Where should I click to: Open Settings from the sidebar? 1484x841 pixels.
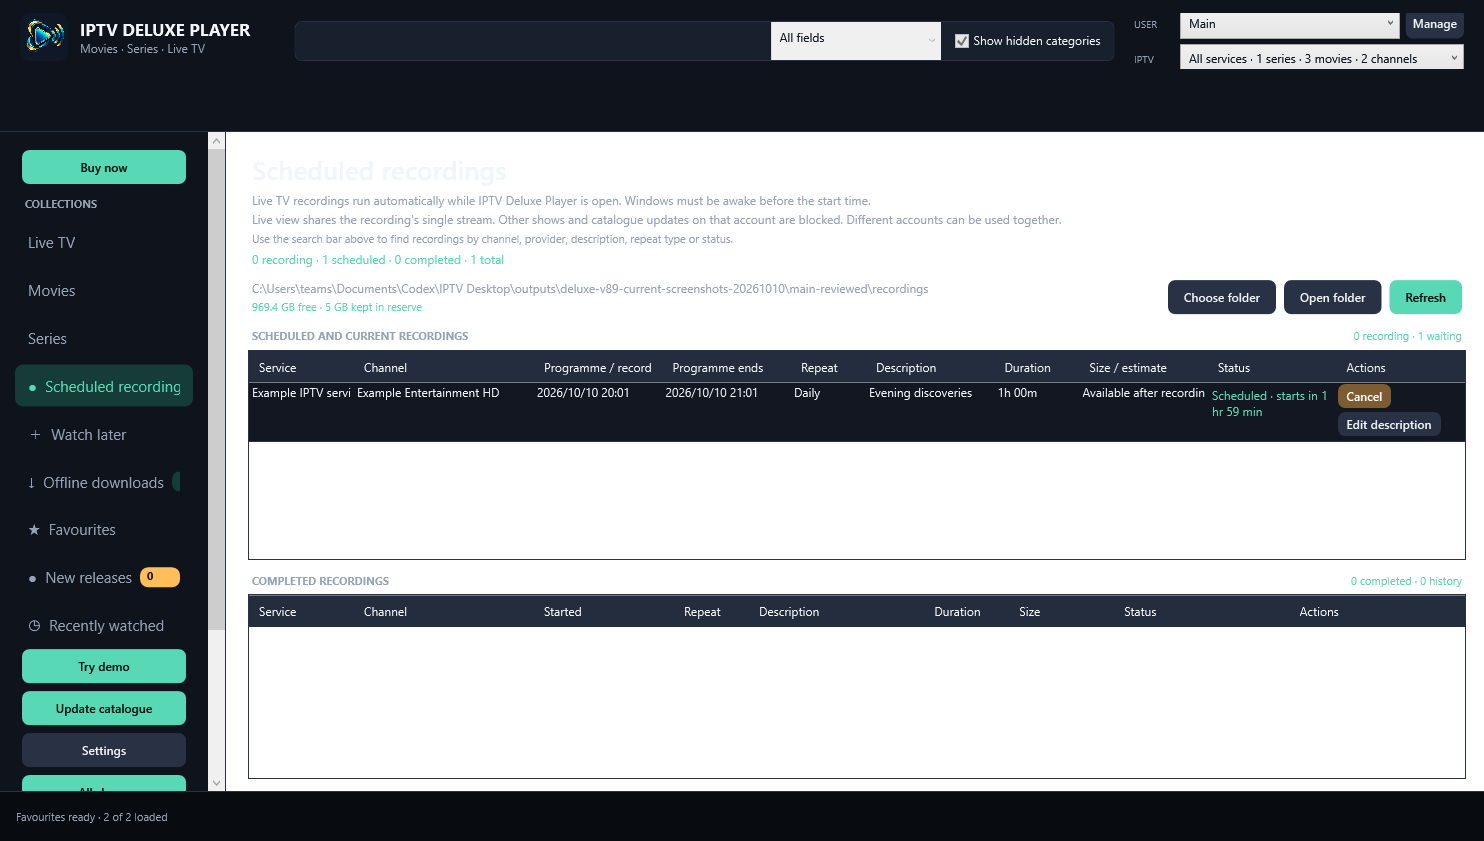tap(104, 750)
